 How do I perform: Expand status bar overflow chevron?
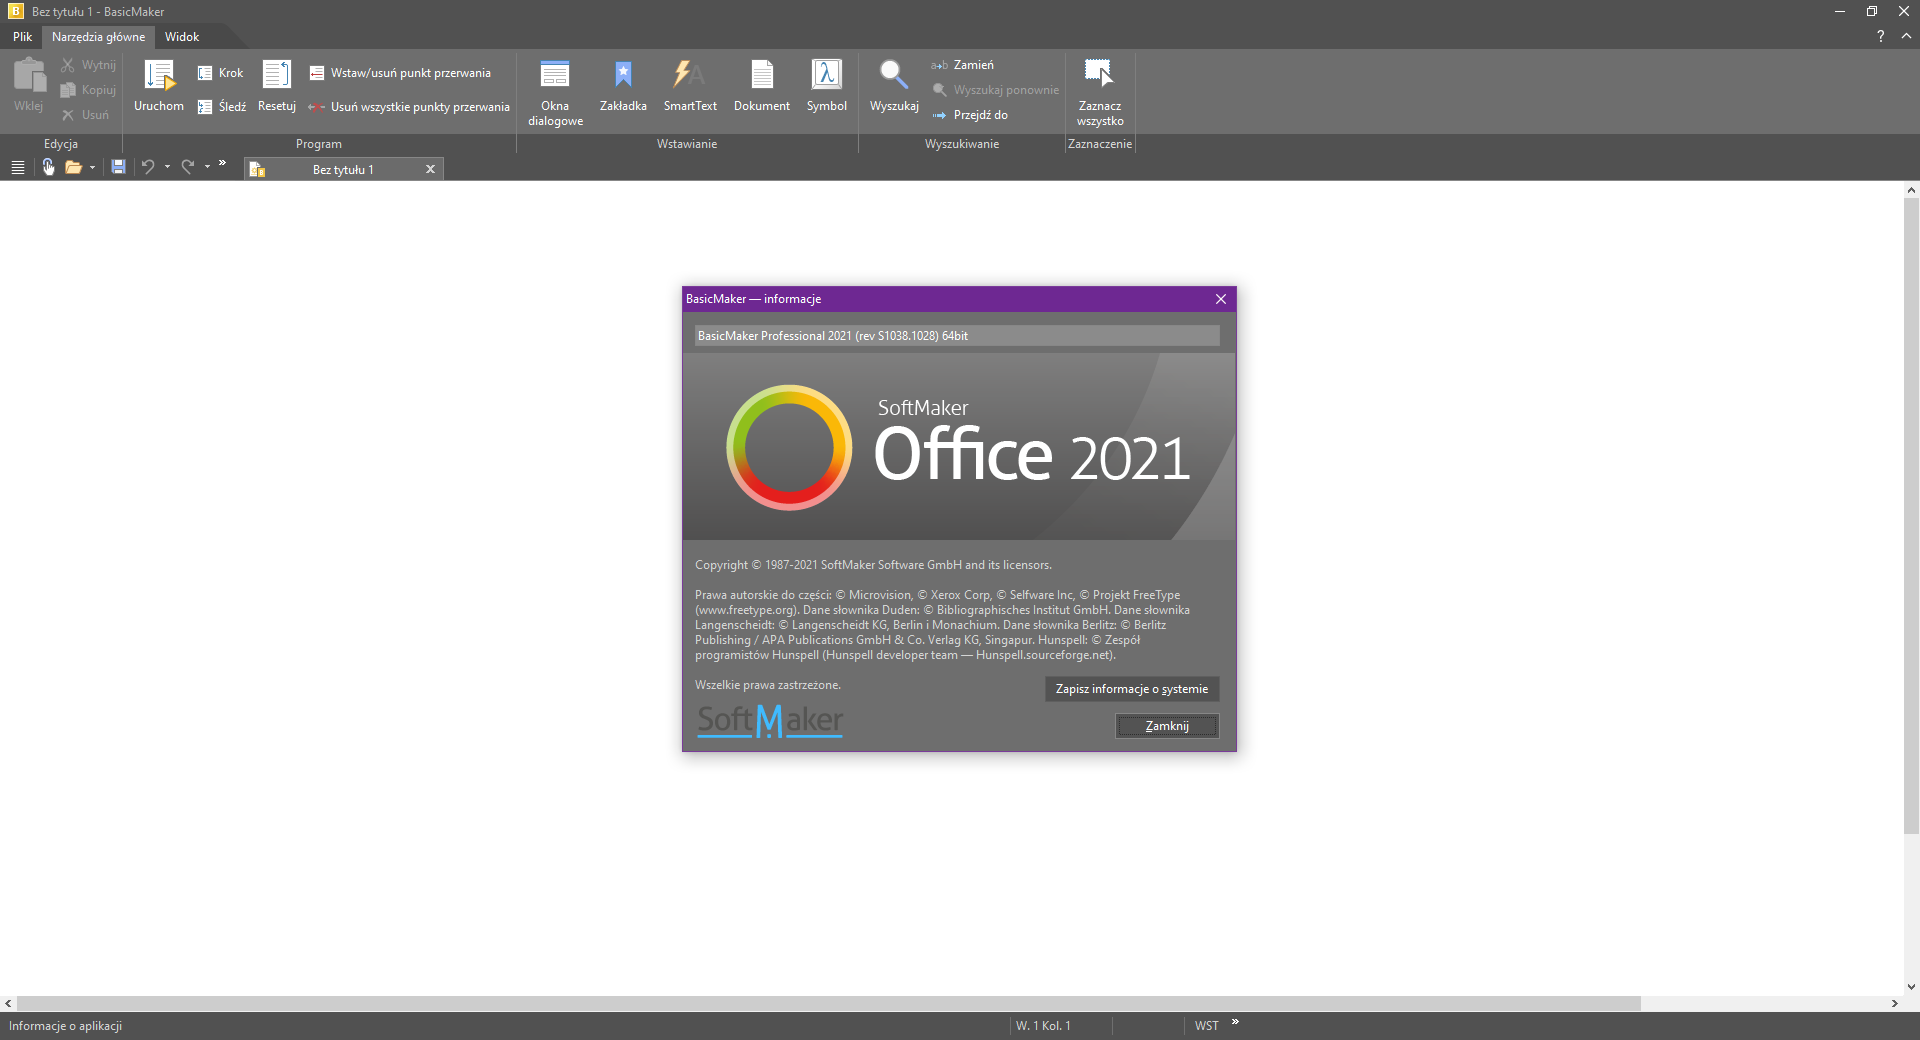pyautogui.click(x=1235, y=1022)
